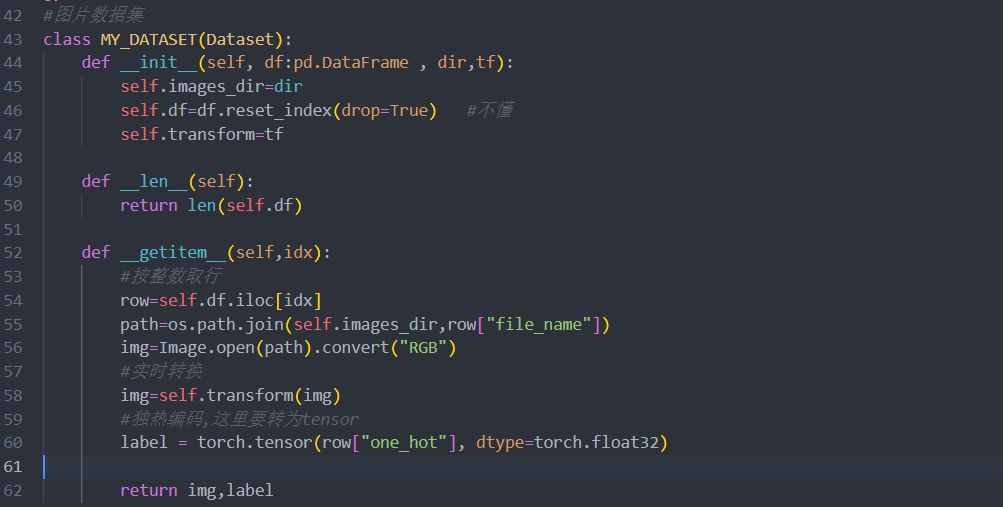Click line number 60 in the gutter
Screen dimensions: 1003x507
pos(13,442)
